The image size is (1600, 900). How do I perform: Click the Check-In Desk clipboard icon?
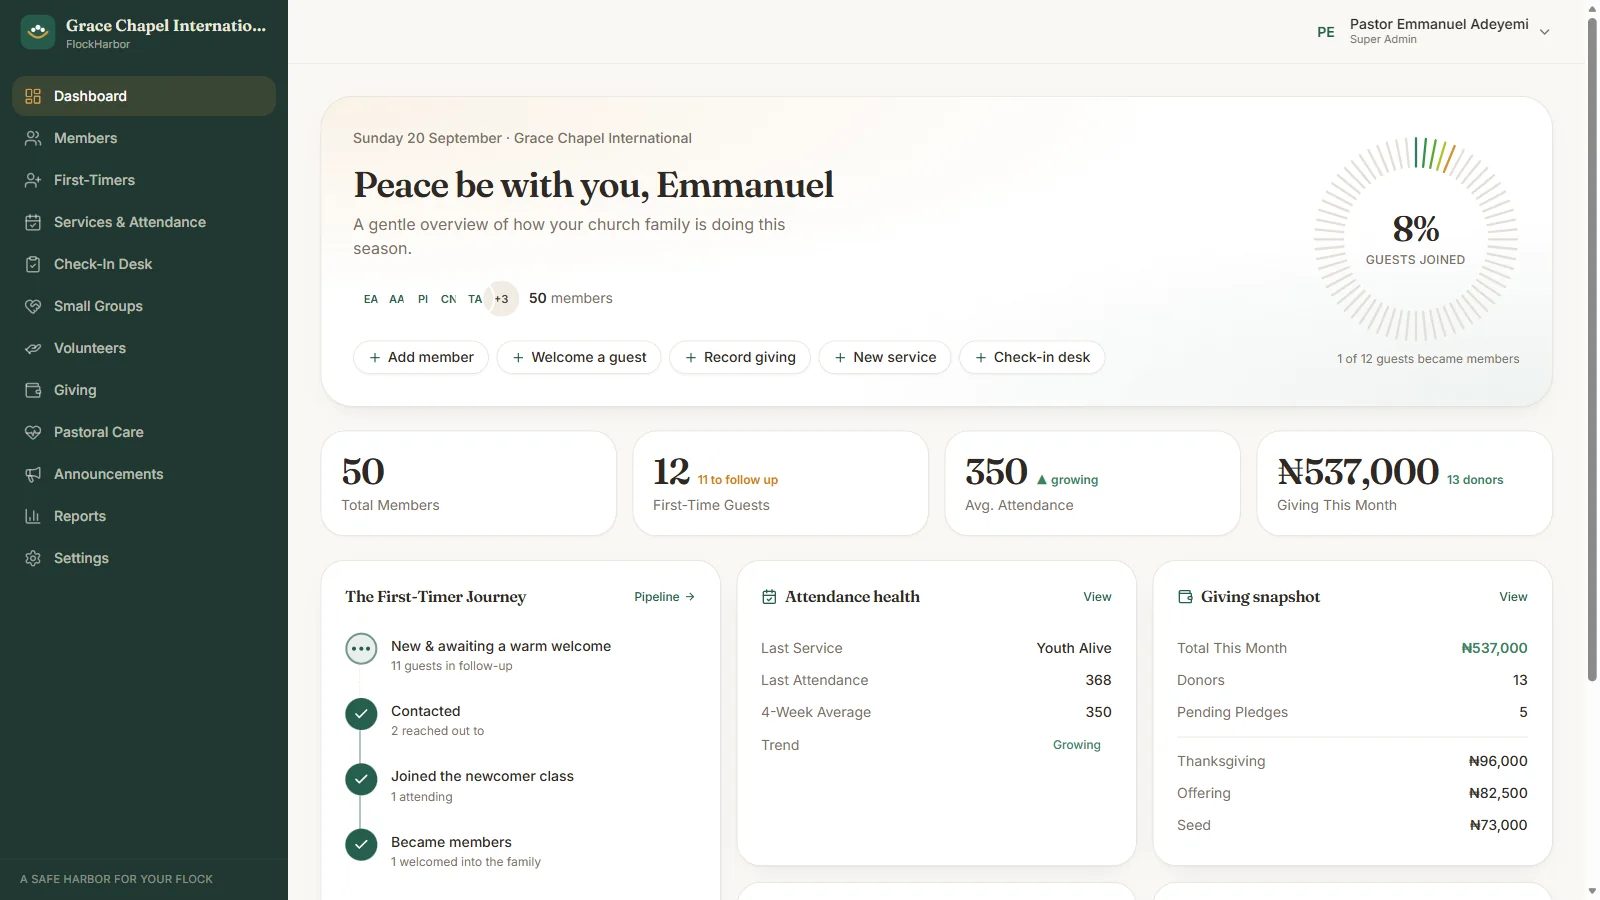33,264
